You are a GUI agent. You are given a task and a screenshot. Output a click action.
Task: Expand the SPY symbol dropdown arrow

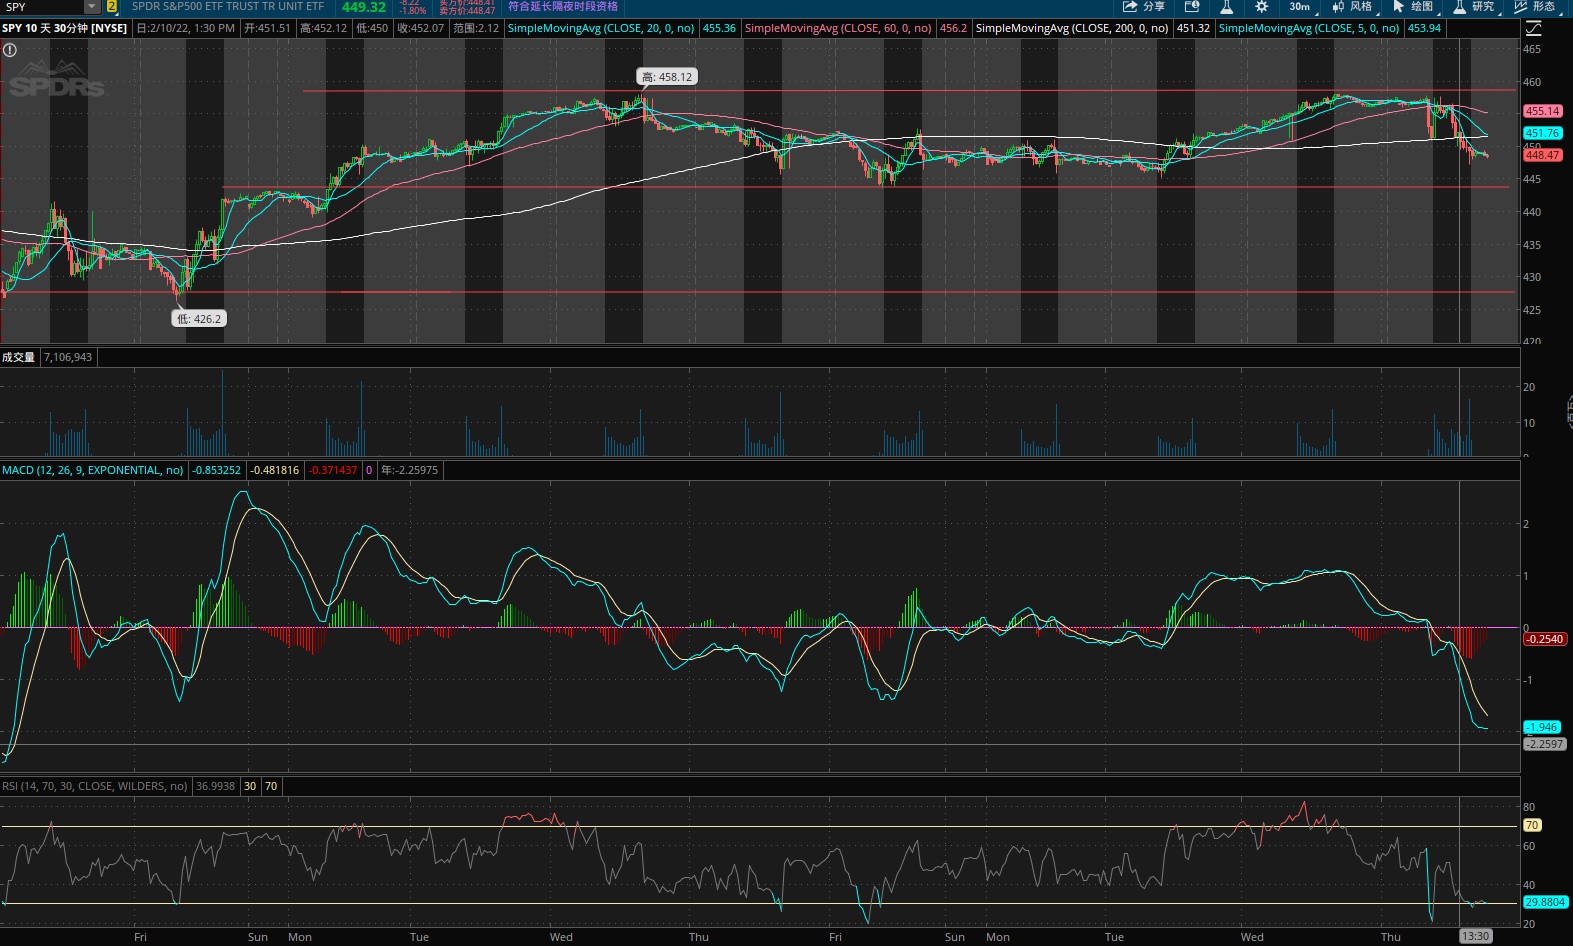[x=92, y=6]
